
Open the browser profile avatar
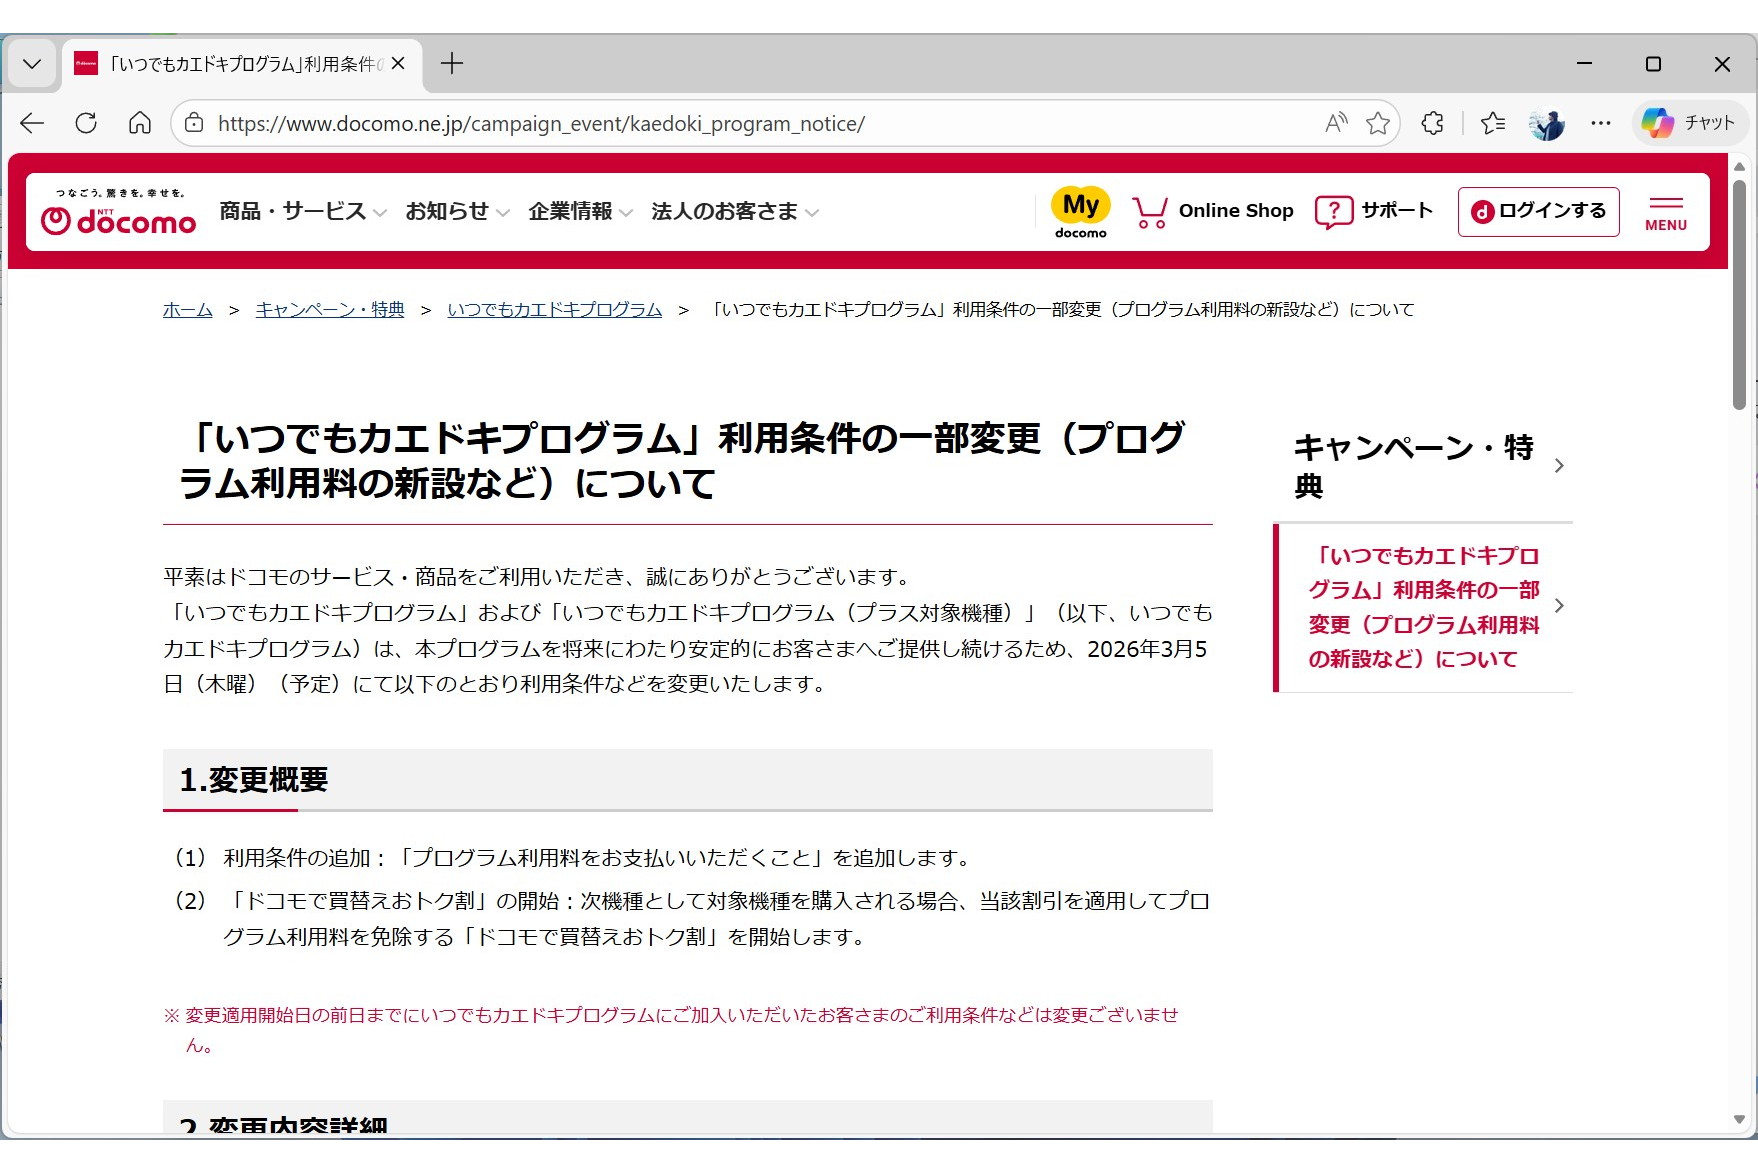pyautogui.click(x=1547, y=123)
